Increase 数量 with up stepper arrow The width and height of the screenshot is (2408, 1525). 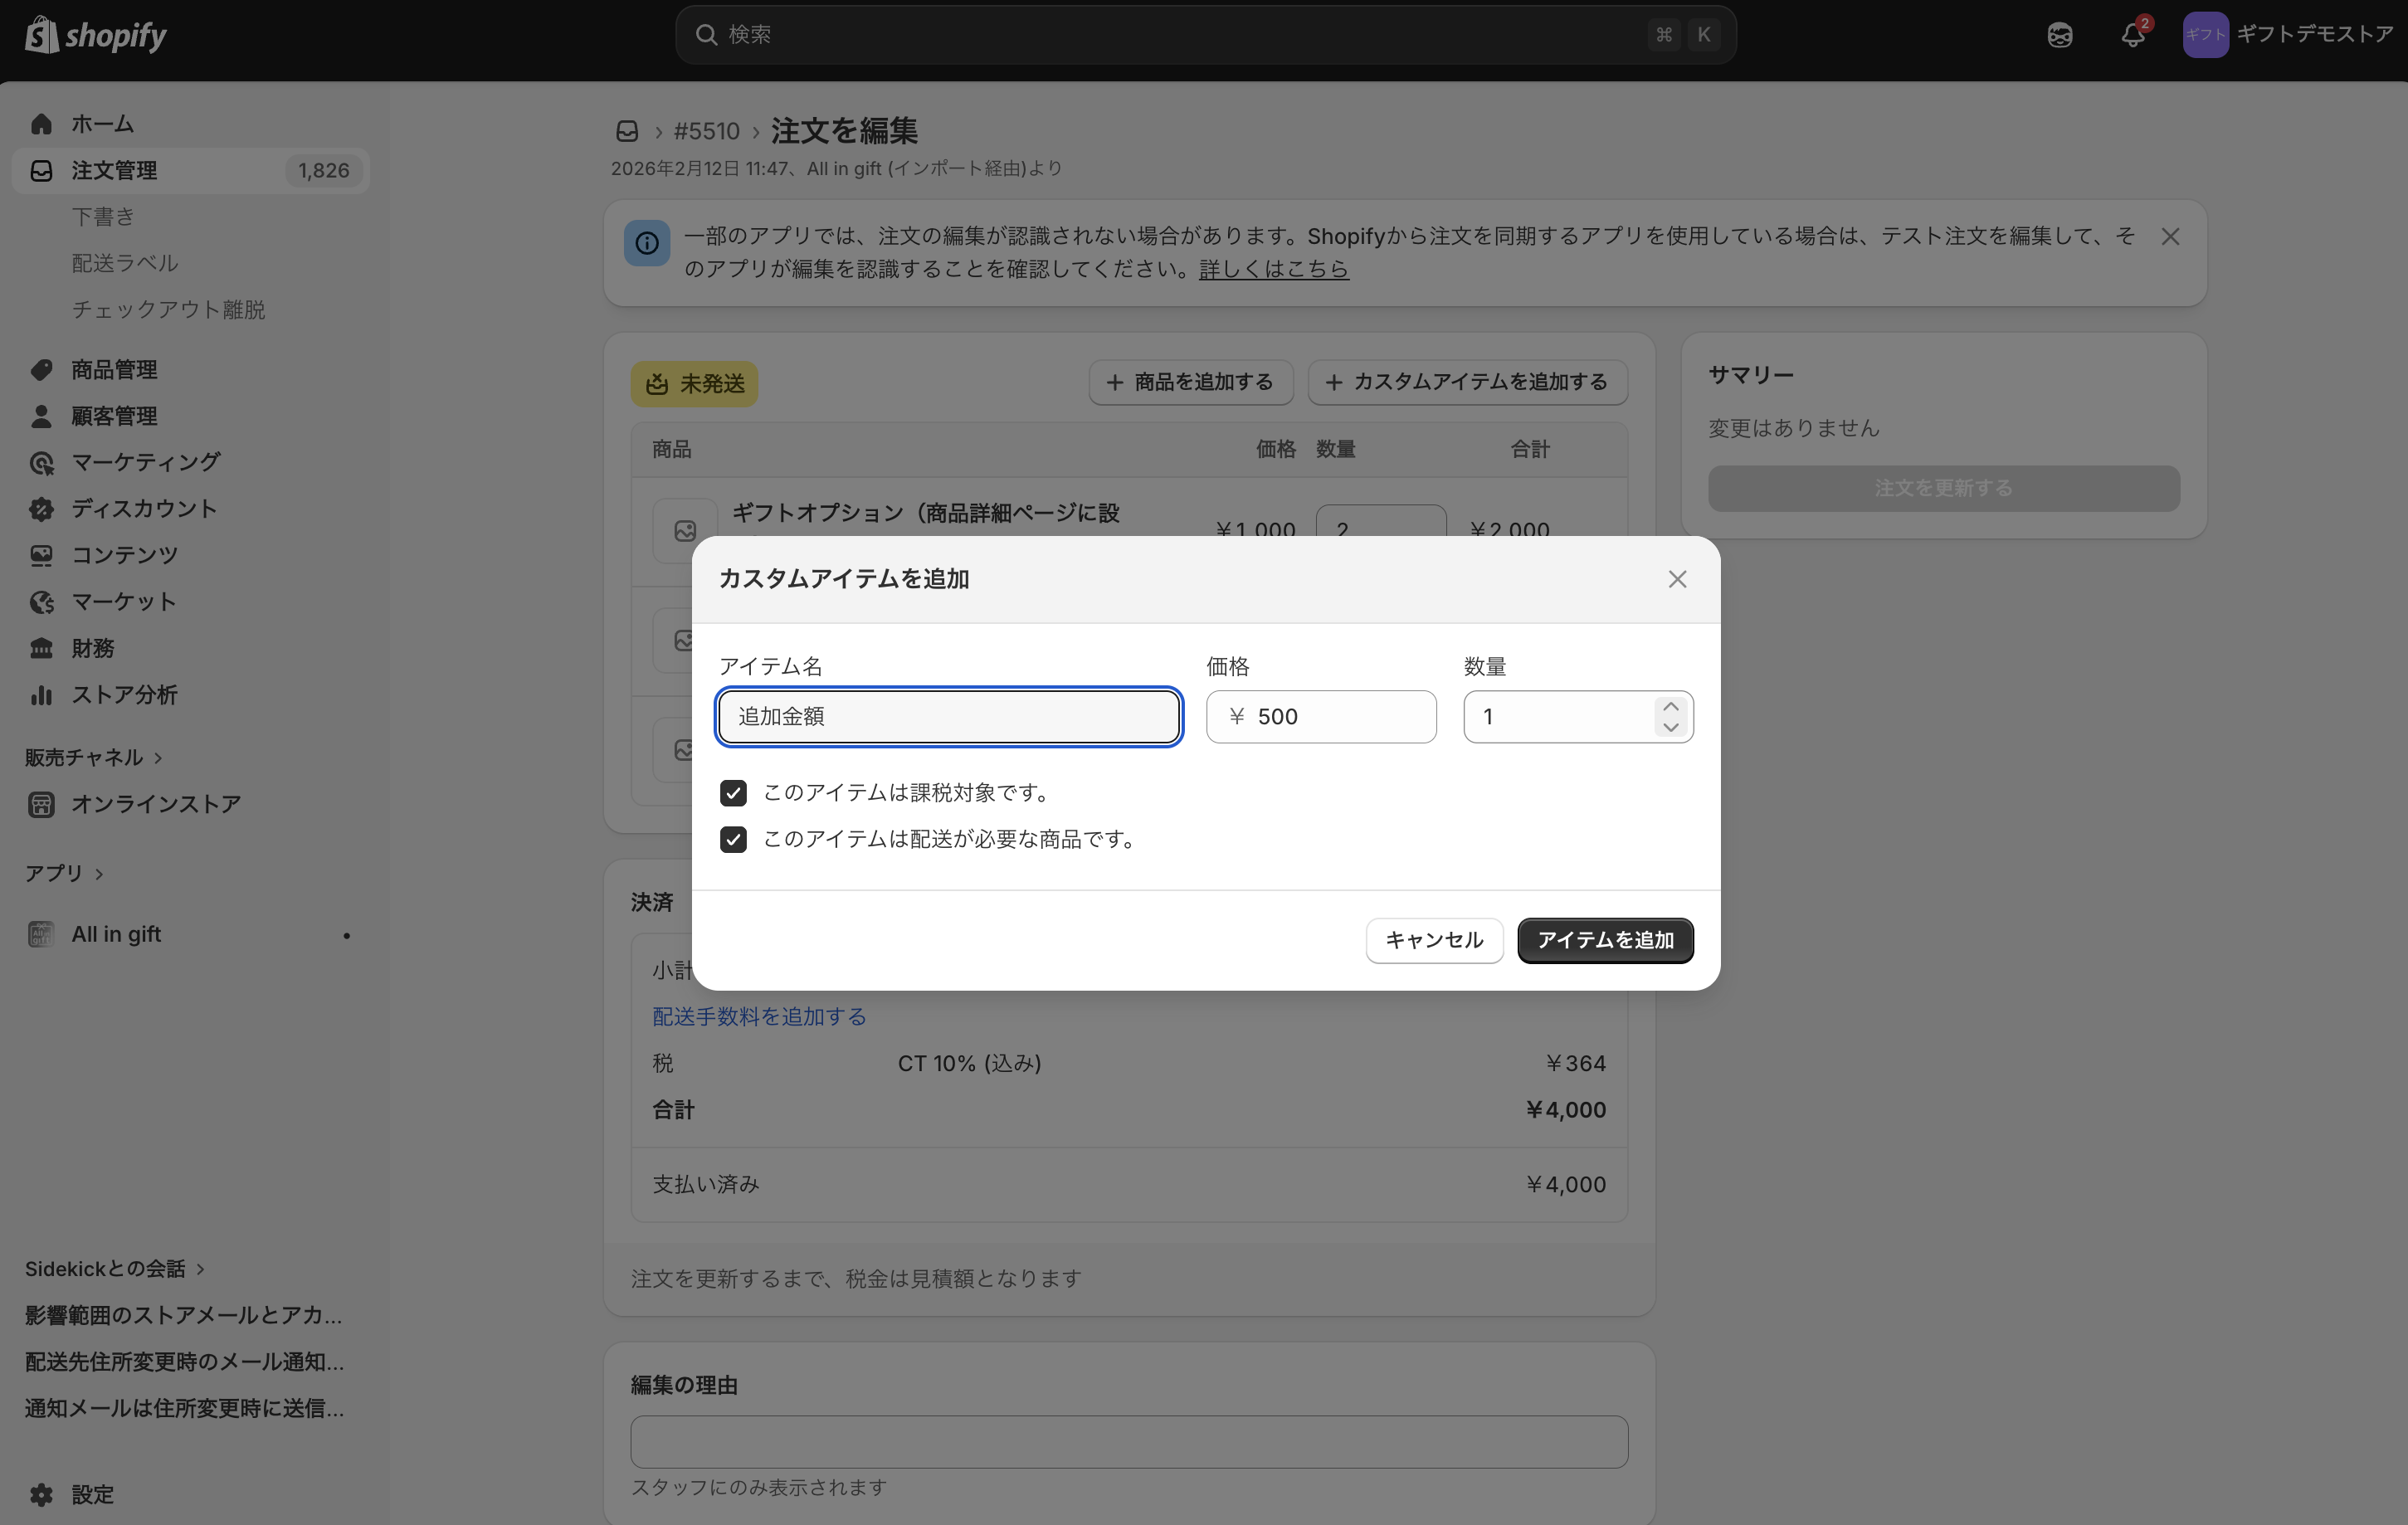[x=1670, y=706]
